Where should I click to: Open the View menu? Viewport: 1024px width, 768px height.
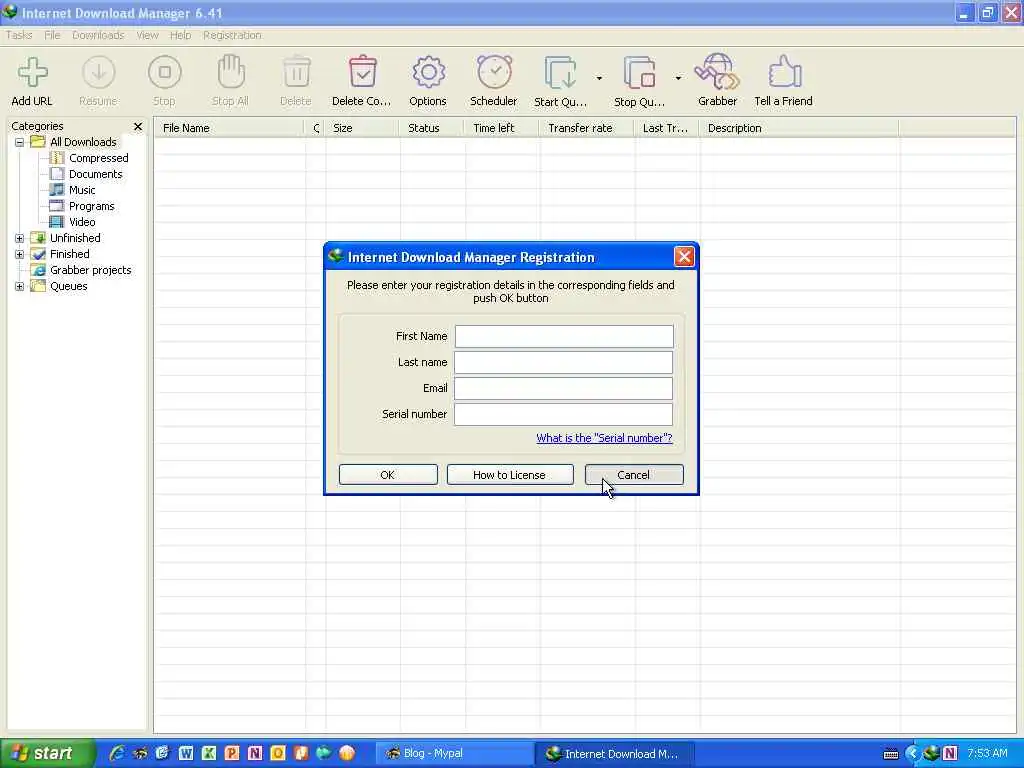148,35
